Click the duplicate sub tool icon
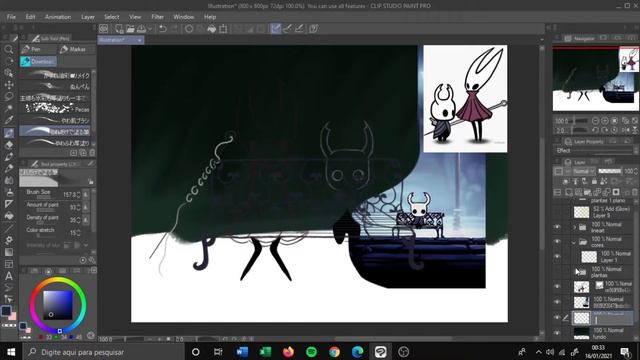 [x=83, y=153]
